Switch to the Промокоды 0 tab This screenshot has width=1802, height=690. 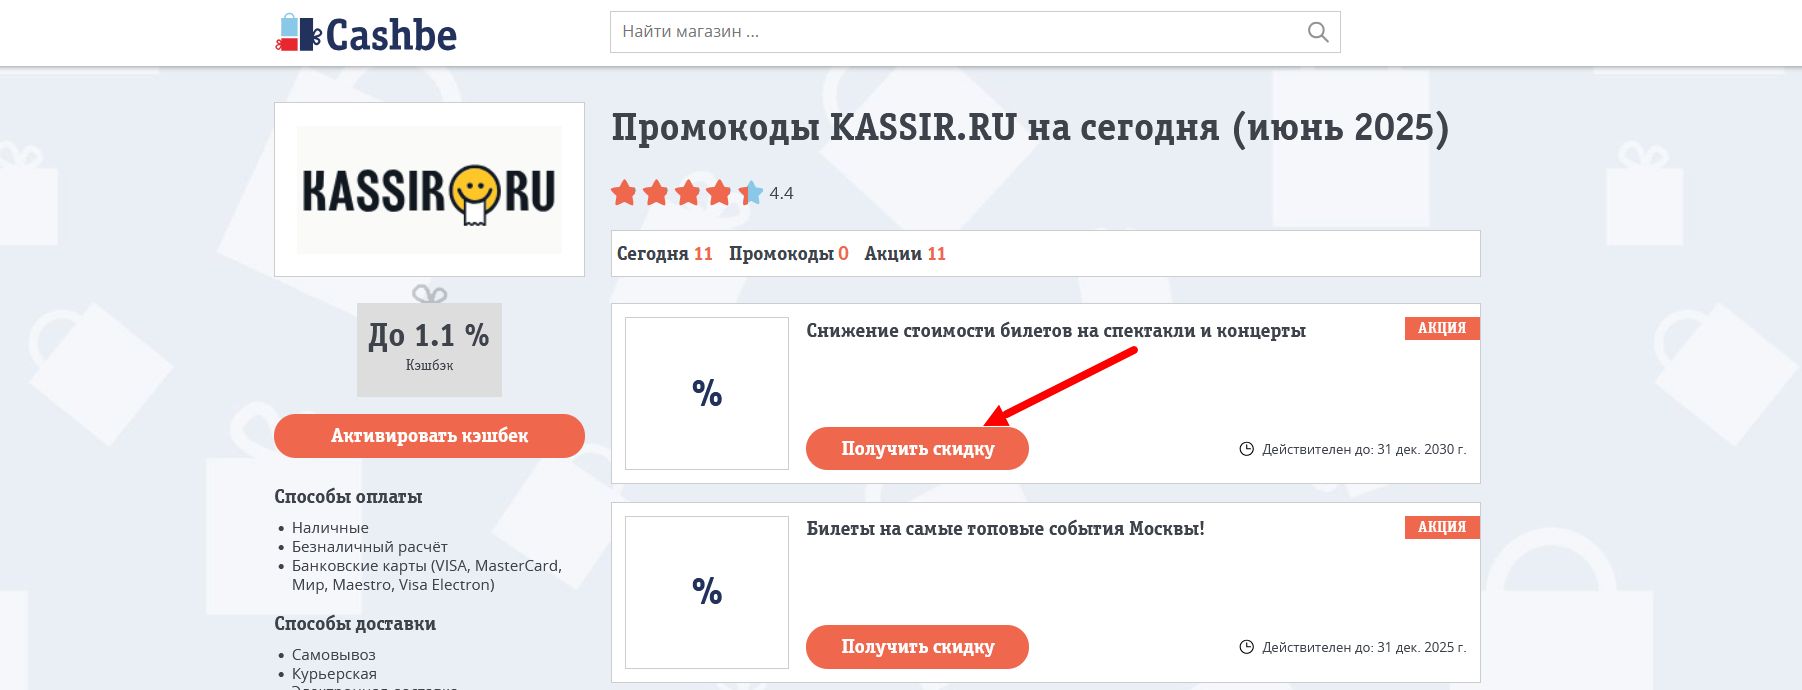point(789,254)
